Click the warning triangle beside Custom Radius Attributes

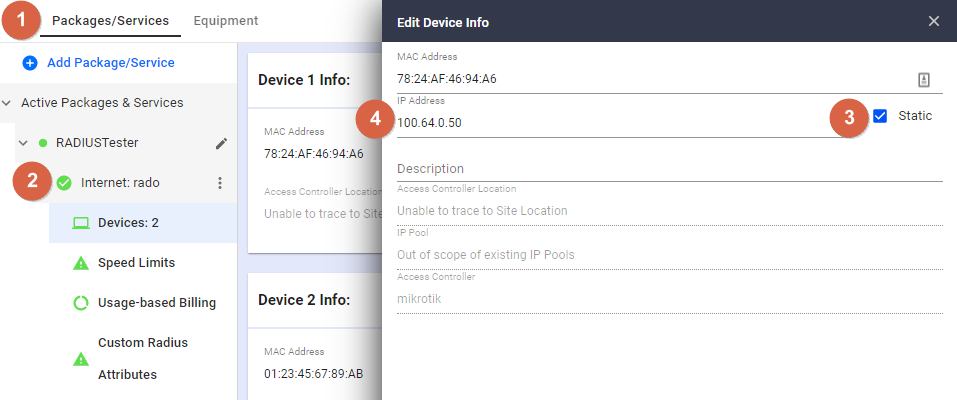(x=81, y=359)
